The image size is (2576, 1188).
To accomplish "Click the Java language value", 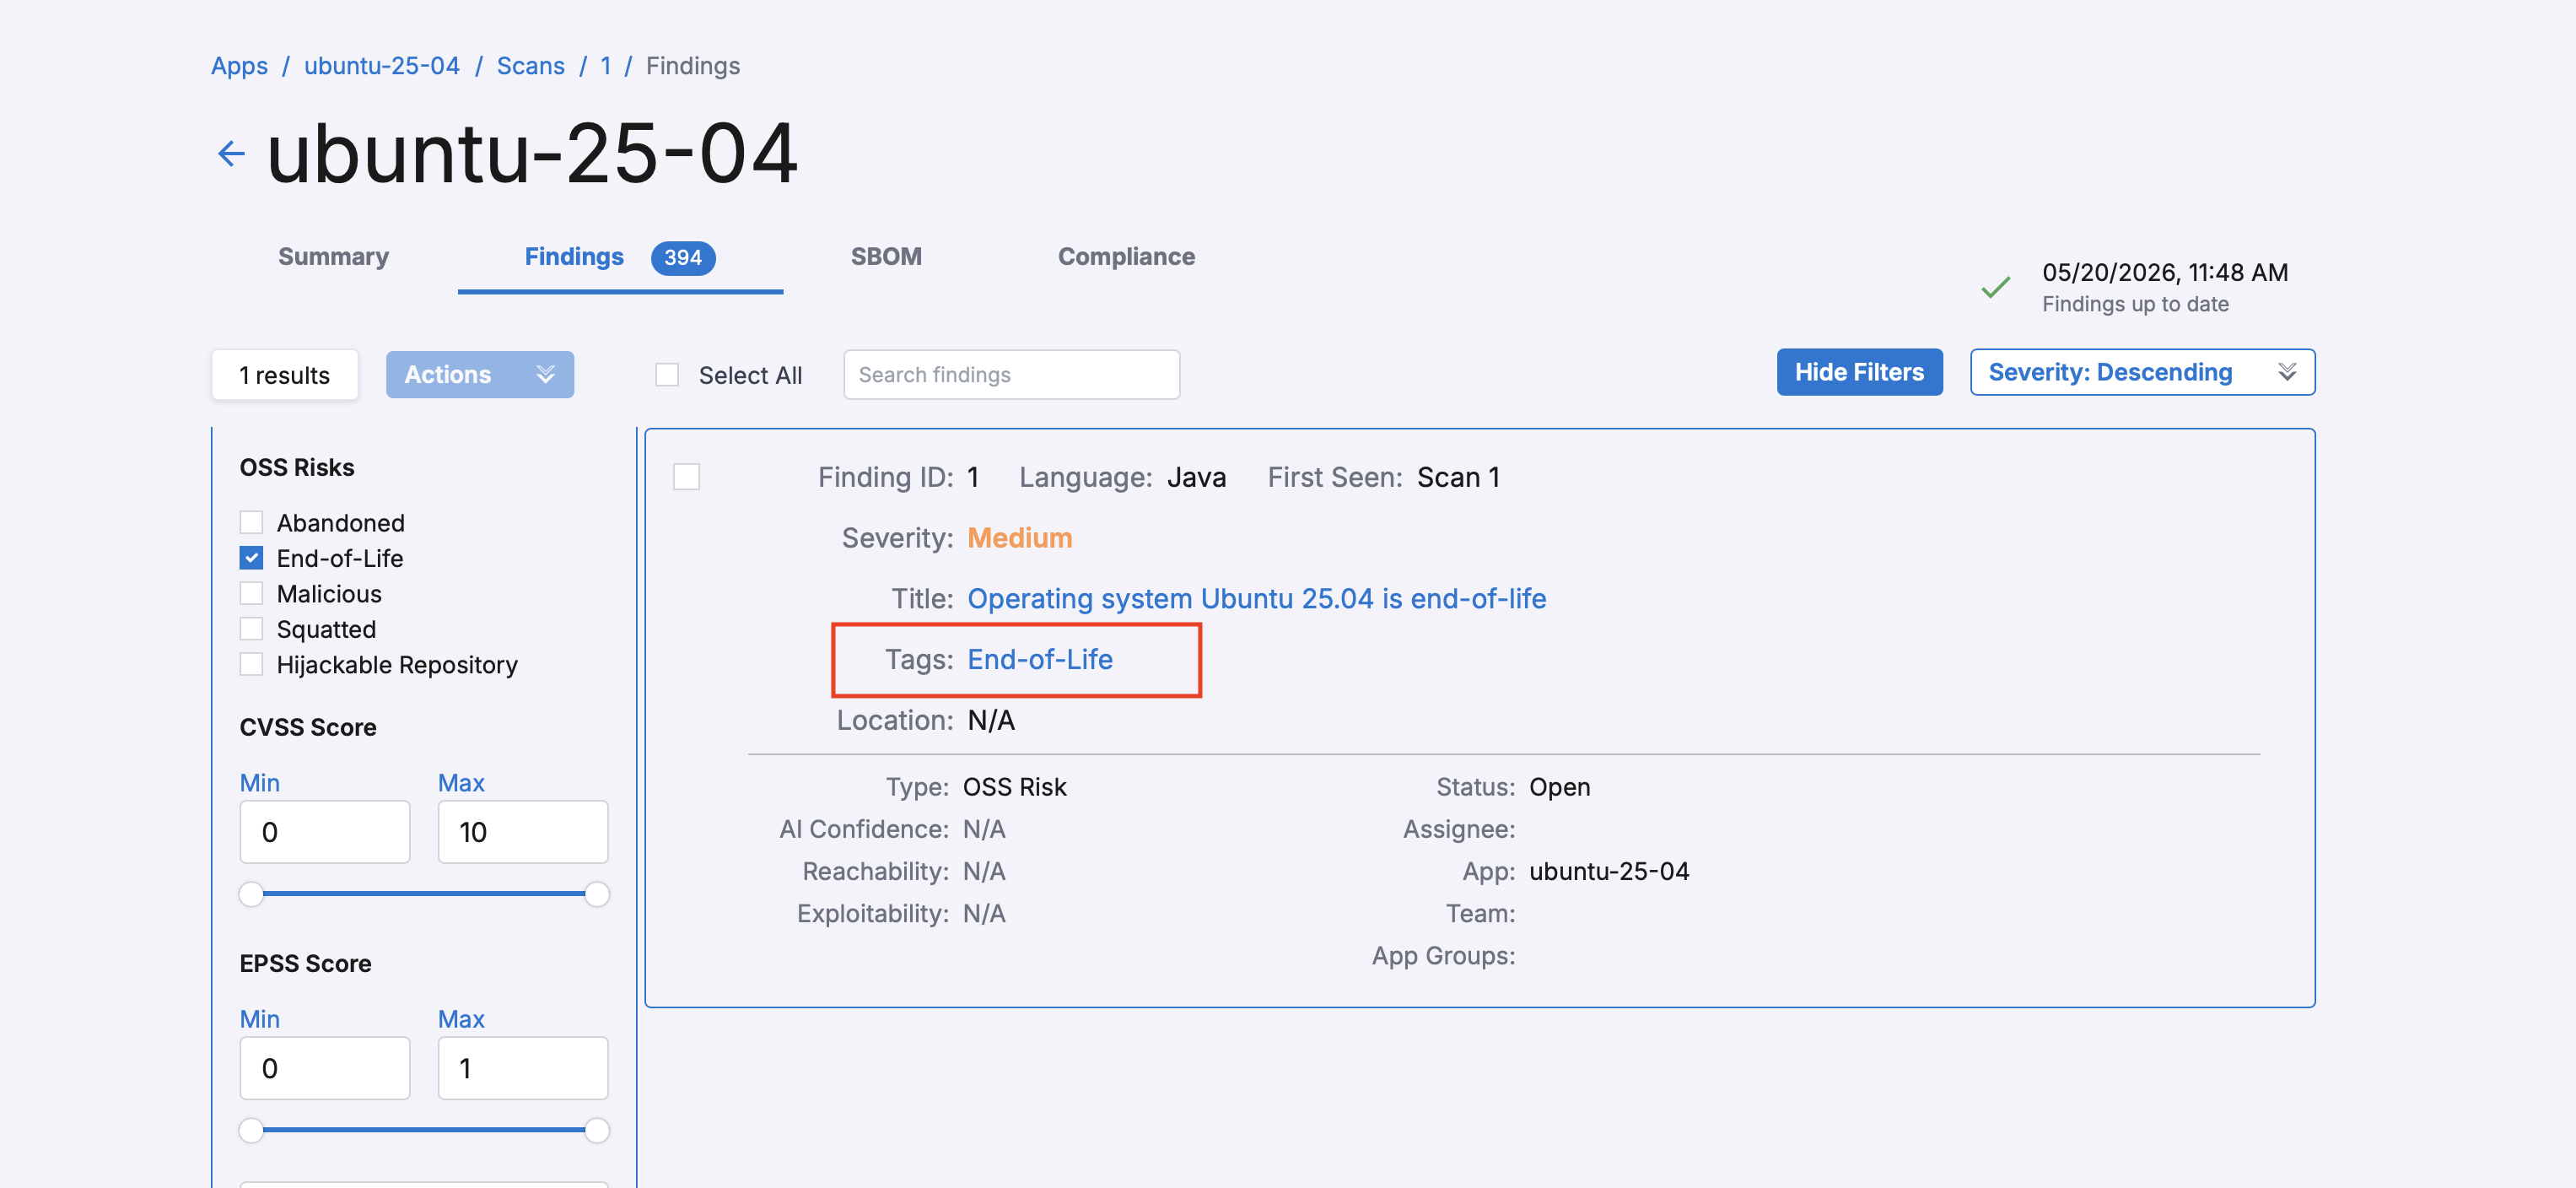I will click(x=1196, y=477).
